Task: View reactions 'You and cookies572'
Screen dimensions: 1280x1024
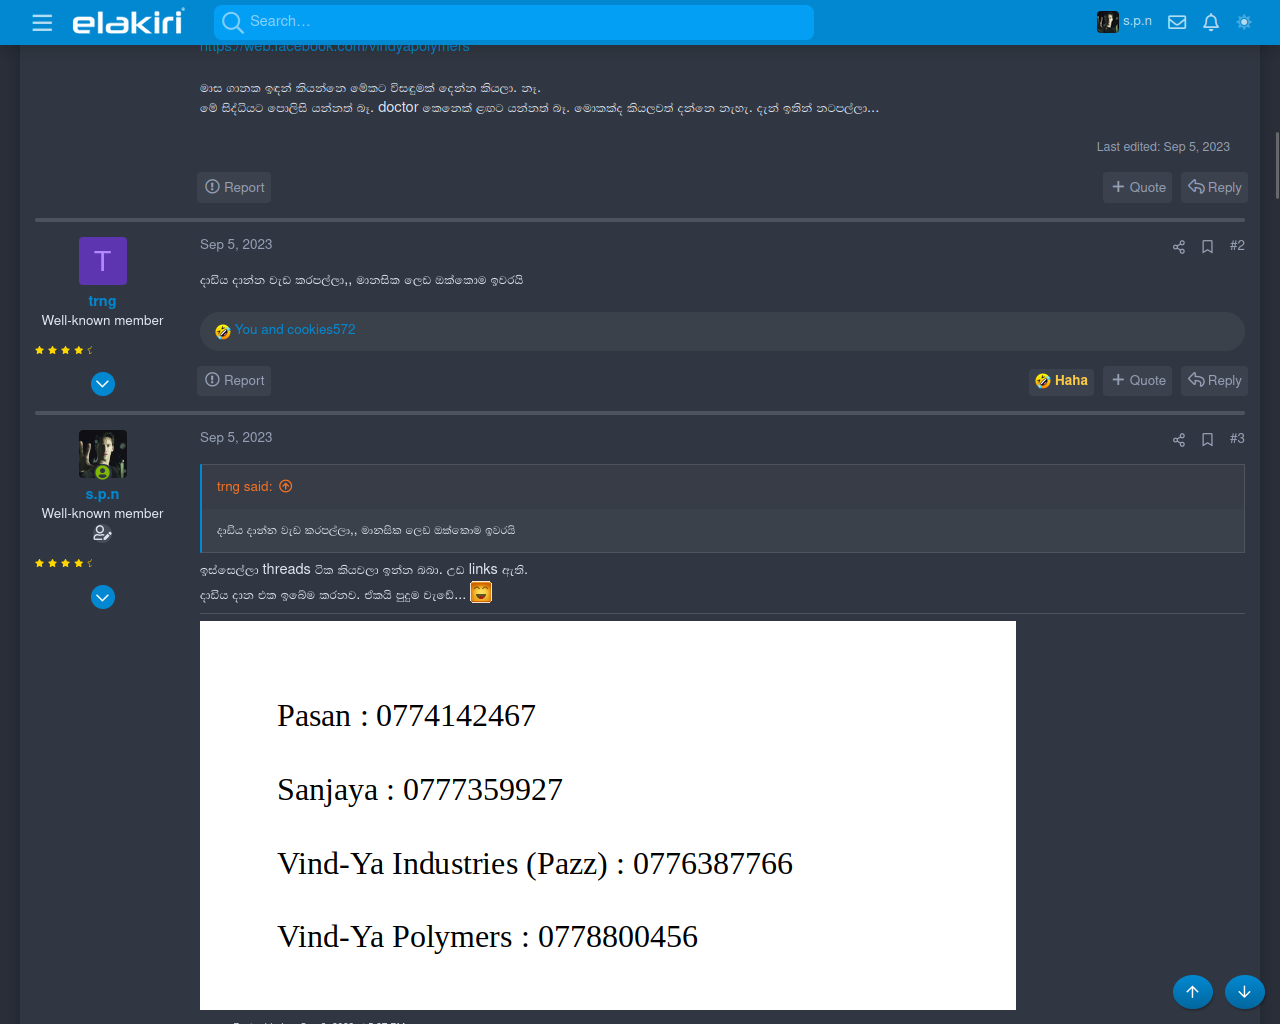Action: [295, 330]
